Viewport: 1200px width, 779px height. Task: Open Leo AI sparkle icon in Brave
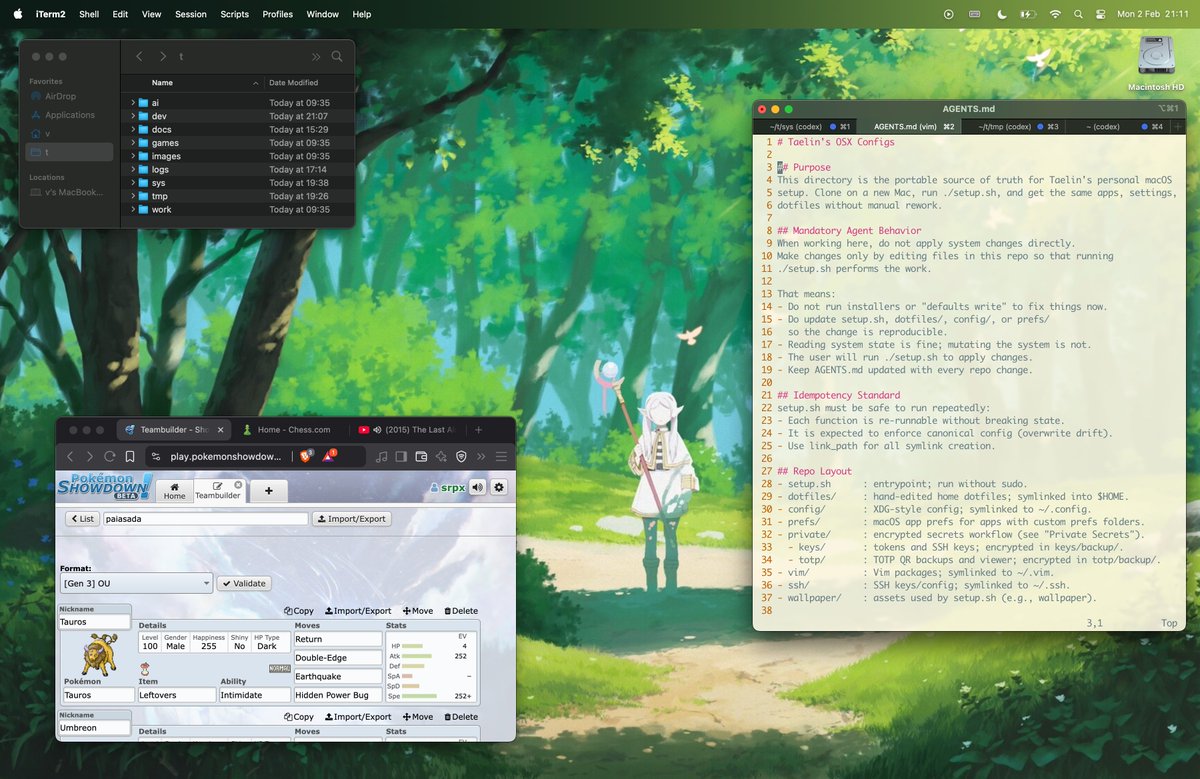click(441, 456)
